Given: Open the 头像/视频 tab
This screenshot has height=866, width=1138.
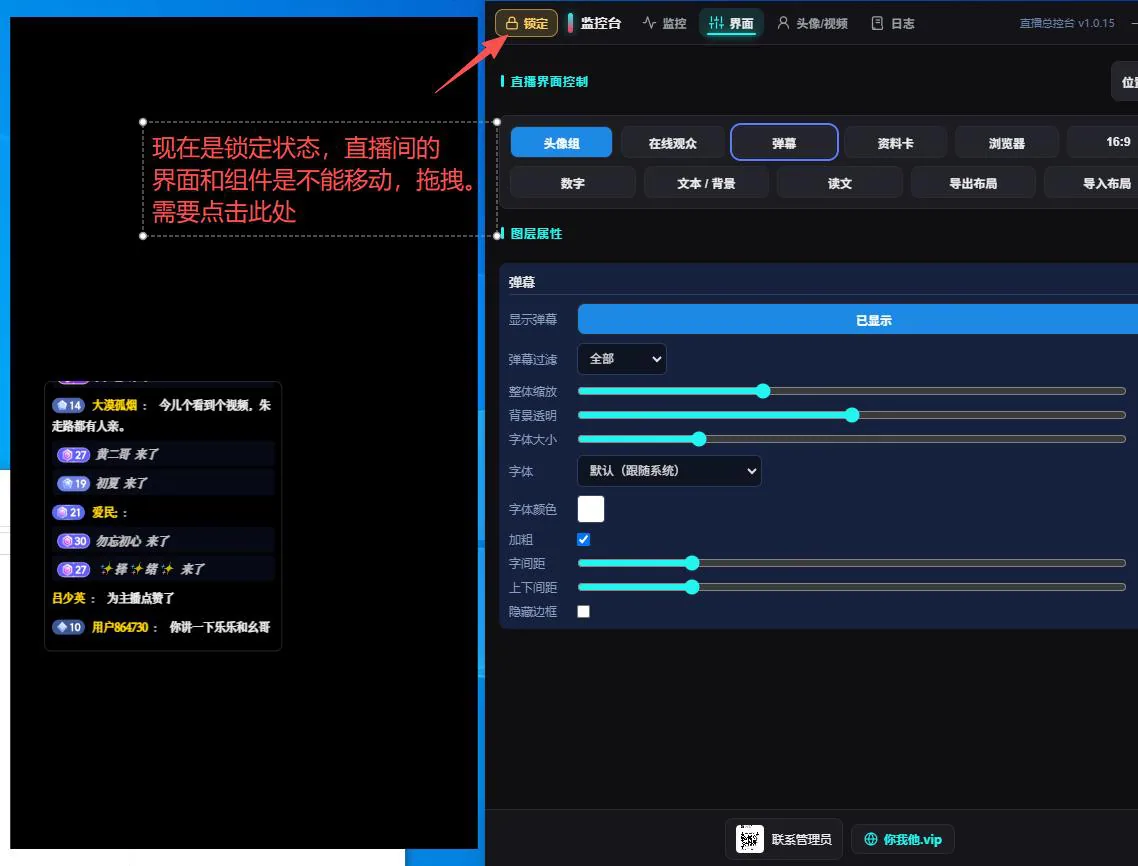Looking at the screenshot, I should point(812,23).
